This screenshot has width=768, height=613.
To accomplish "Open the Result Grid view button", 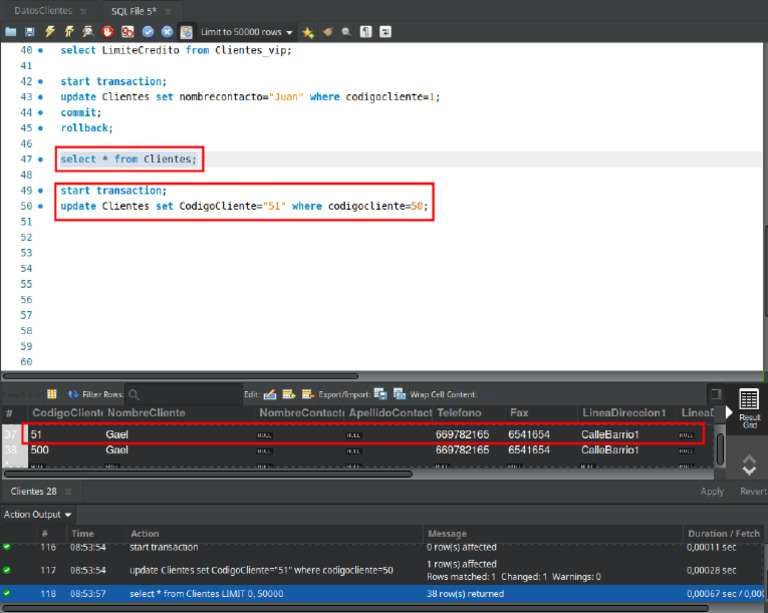I will (748, 407).
